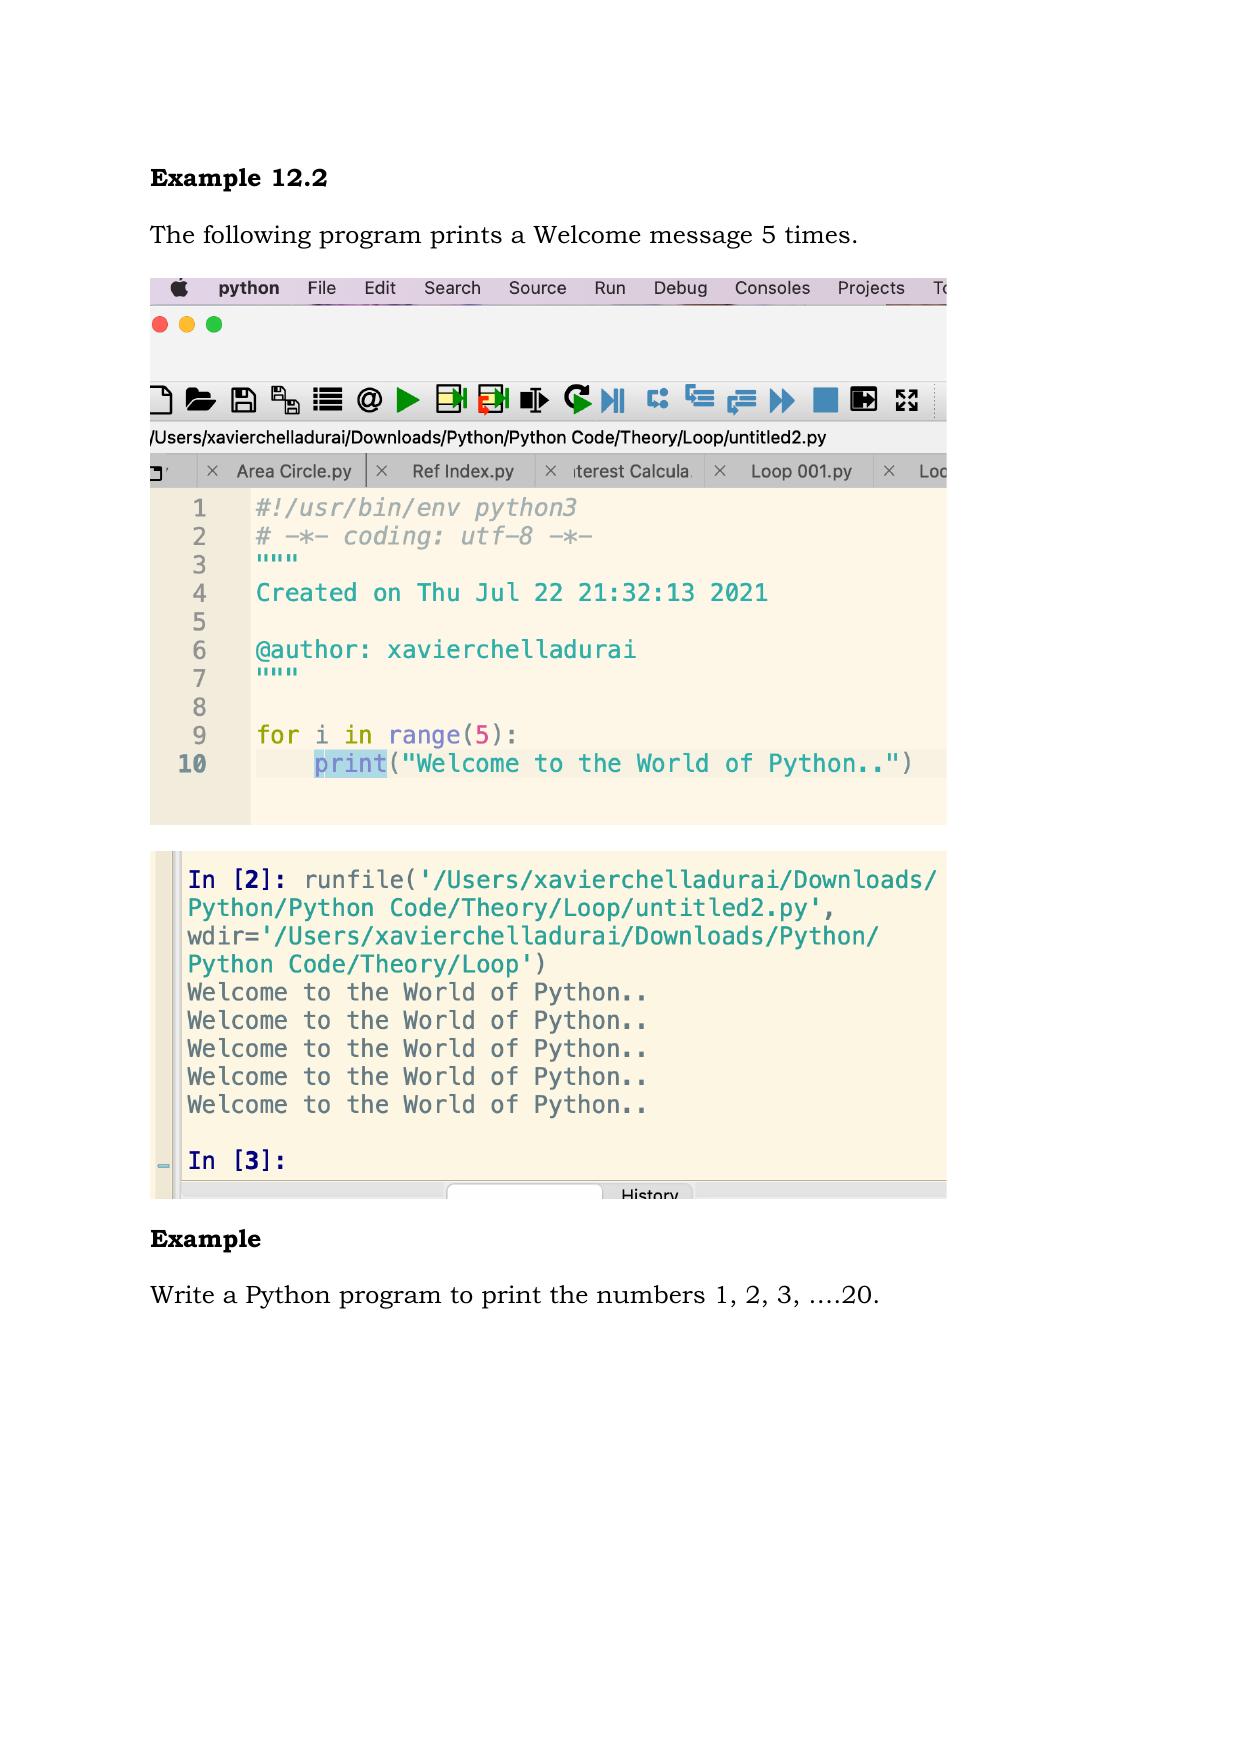
Task: Save the current file with the floppy icon
Action: 243,401
